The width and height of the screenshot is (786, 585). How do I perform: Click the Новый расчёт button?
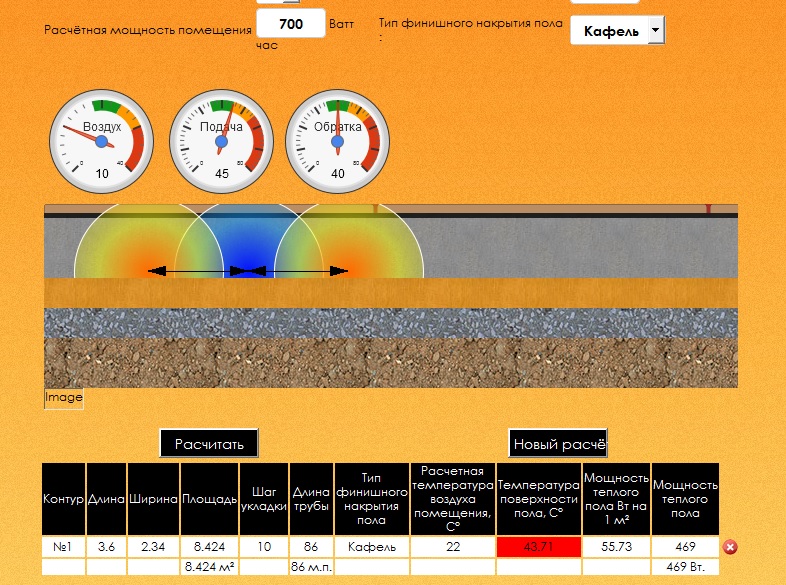[558, 443]
